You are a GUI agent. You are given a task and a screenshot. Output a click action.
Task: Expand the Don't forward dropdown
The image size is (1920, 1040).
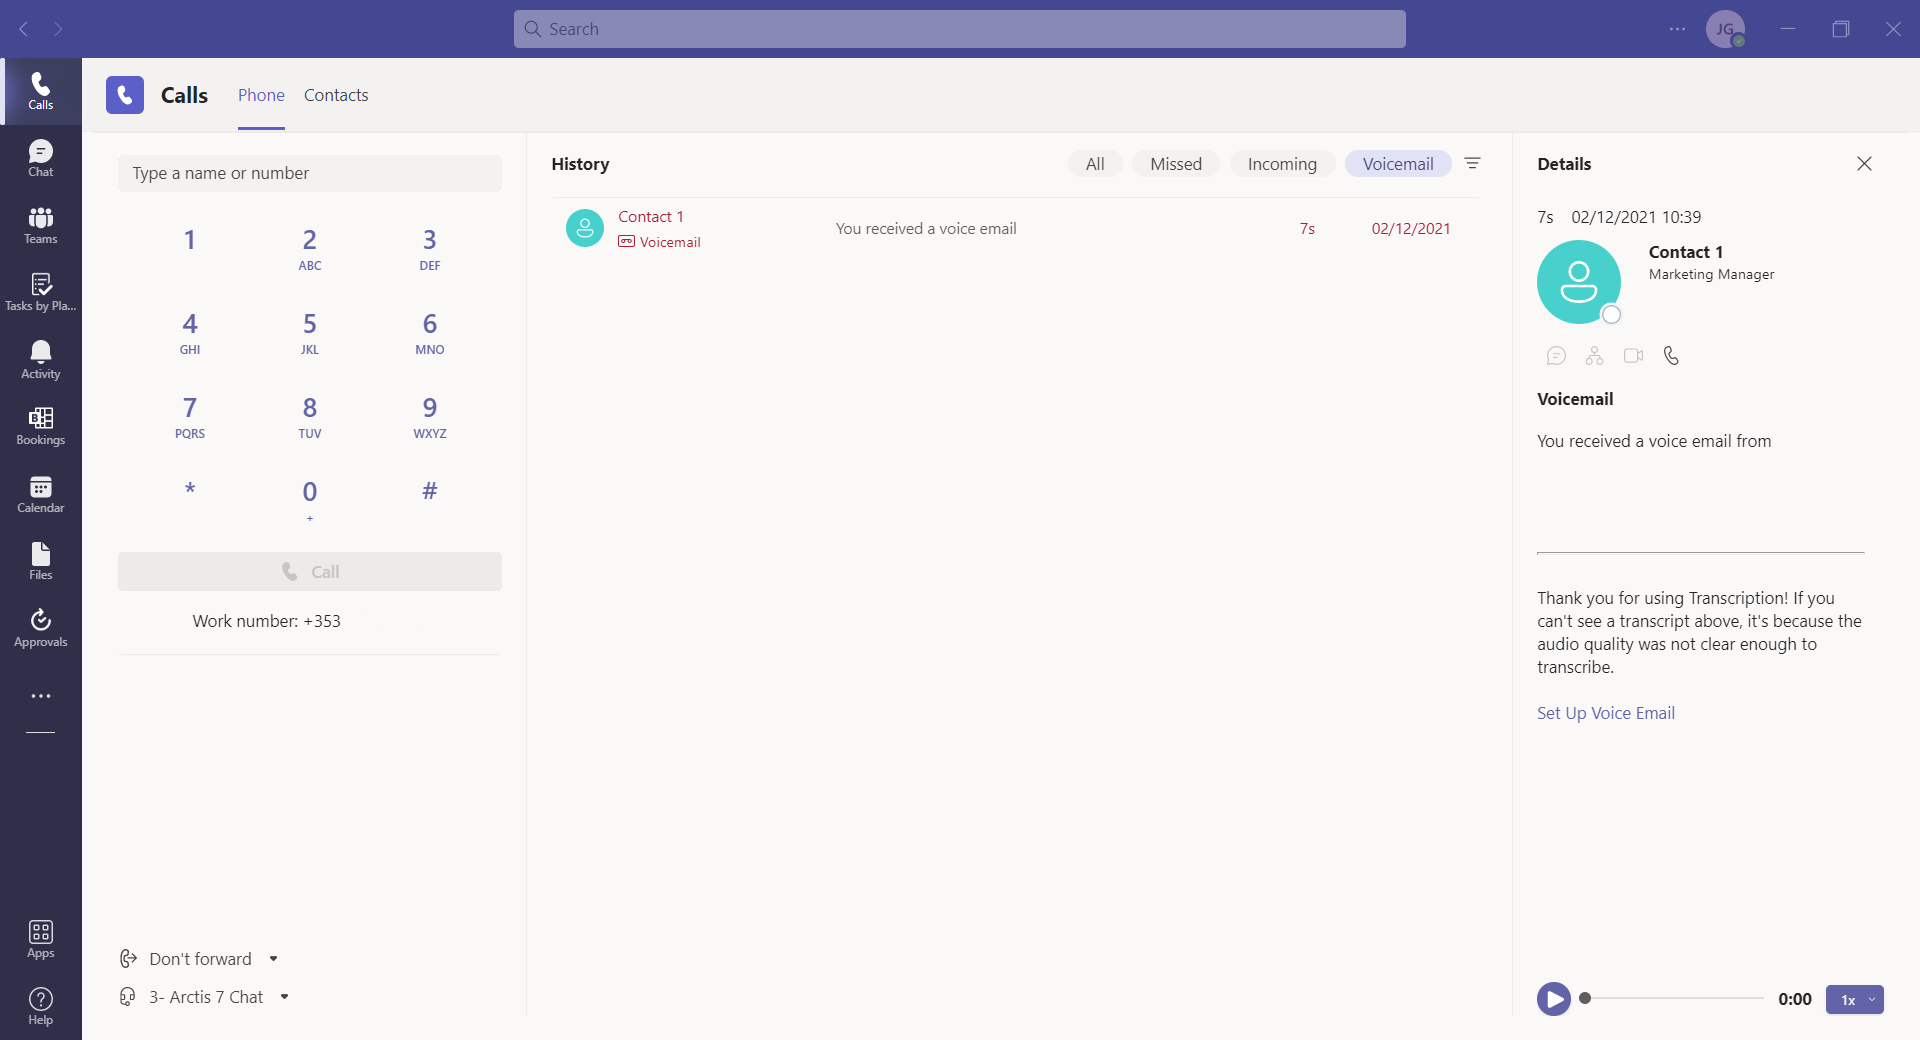coord(273,959)
